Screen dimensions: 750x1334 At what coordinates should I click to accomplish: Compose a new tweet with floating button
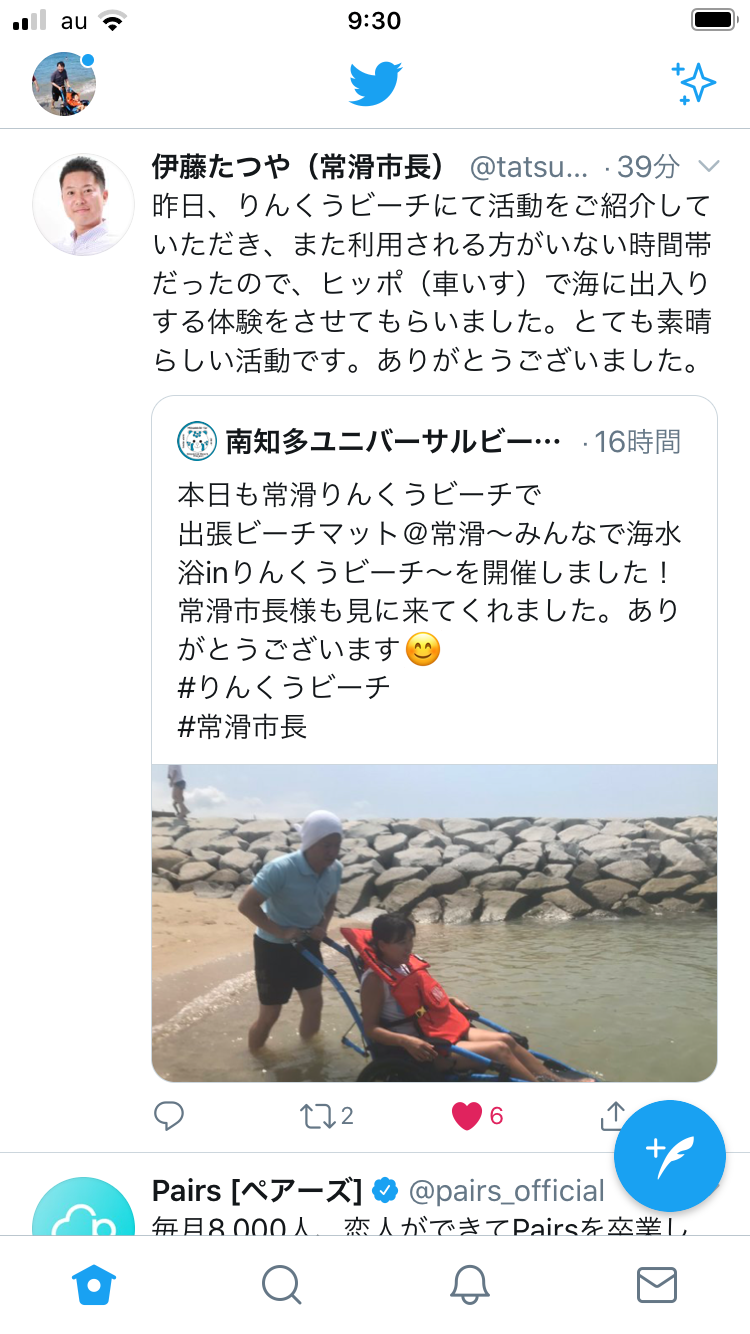(x=669, y=1155)
